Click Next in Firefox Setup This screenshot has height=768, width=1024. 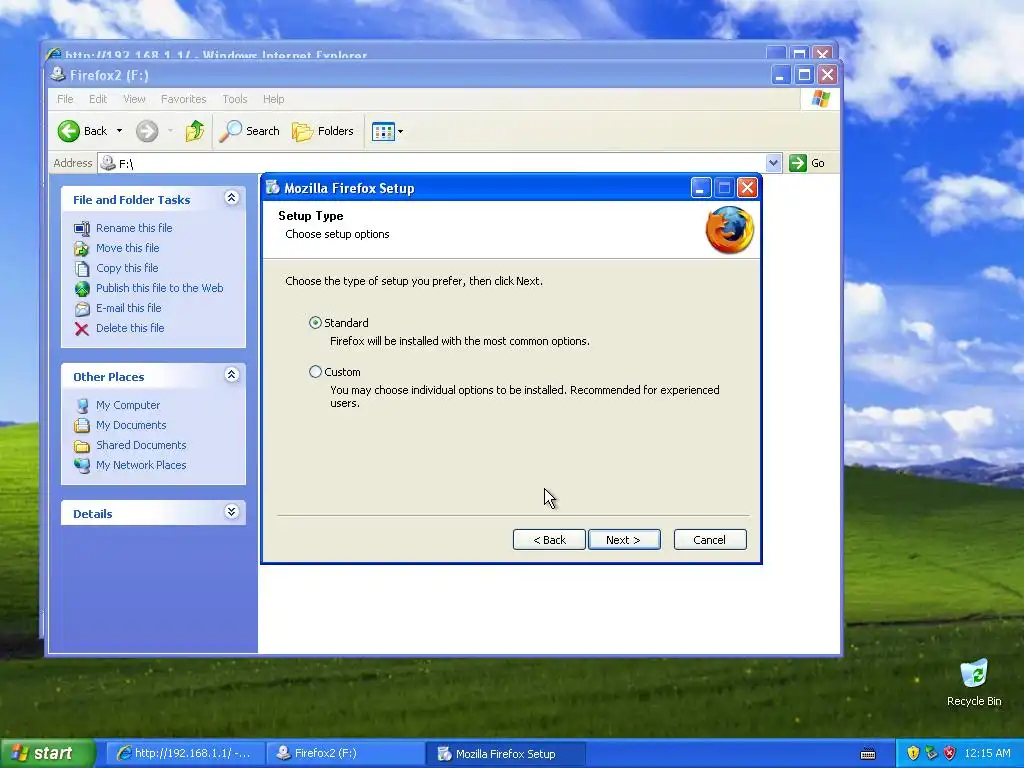[624, 539]
